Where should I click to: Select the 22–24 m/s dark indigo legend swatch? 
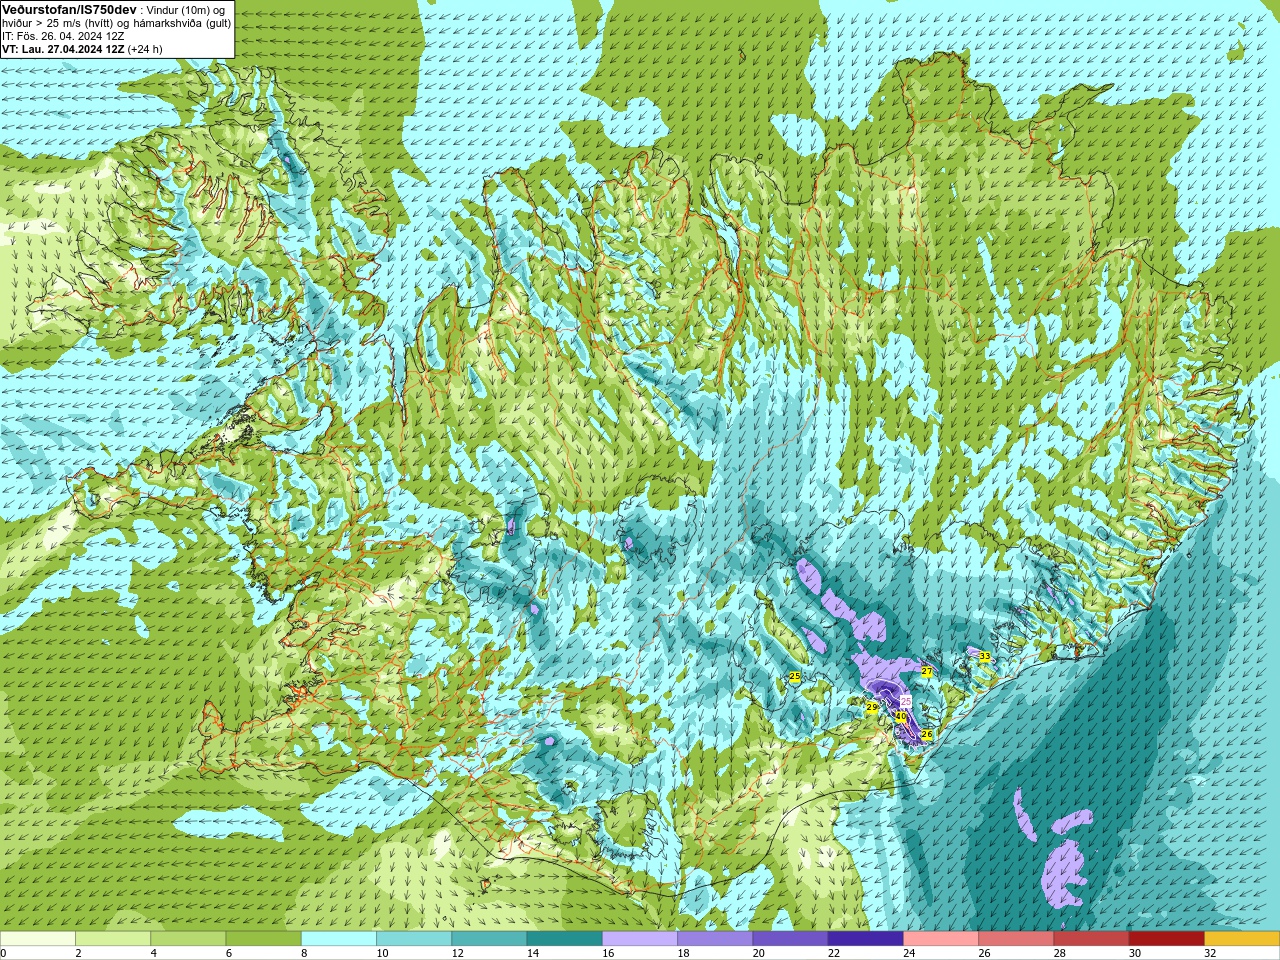pyautogui.click(x=866, y=939)
